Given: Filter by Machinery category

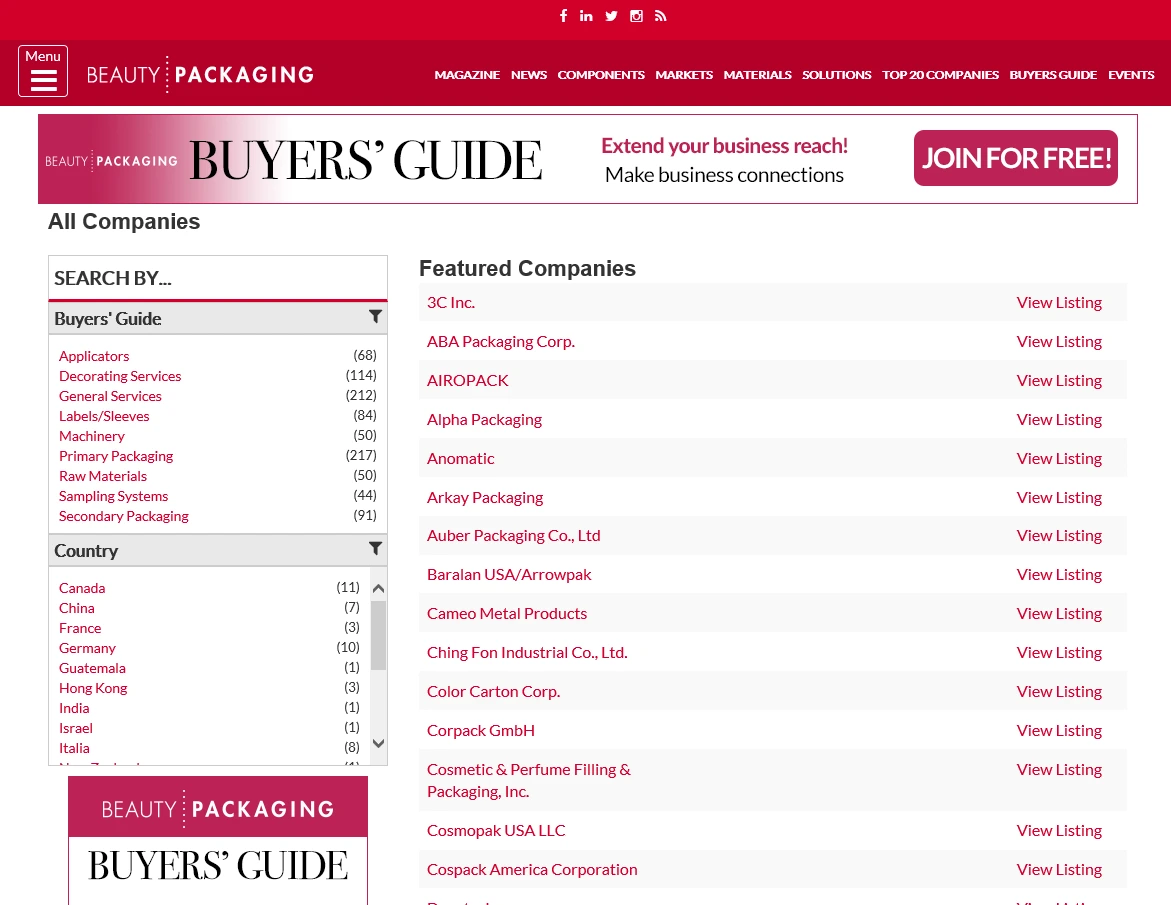Looking at the screenshot, I should (92, 436).
